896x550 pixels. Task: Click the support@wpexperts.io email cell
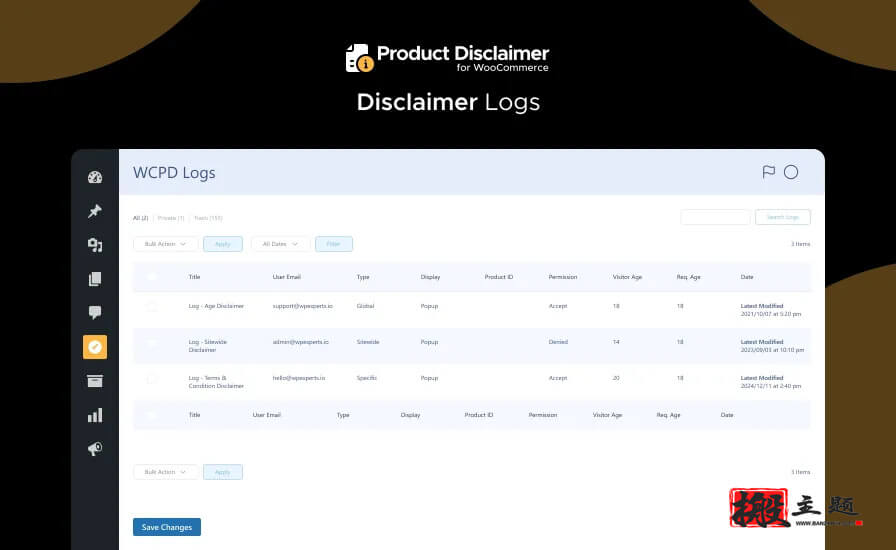click(x=302, y=306)
